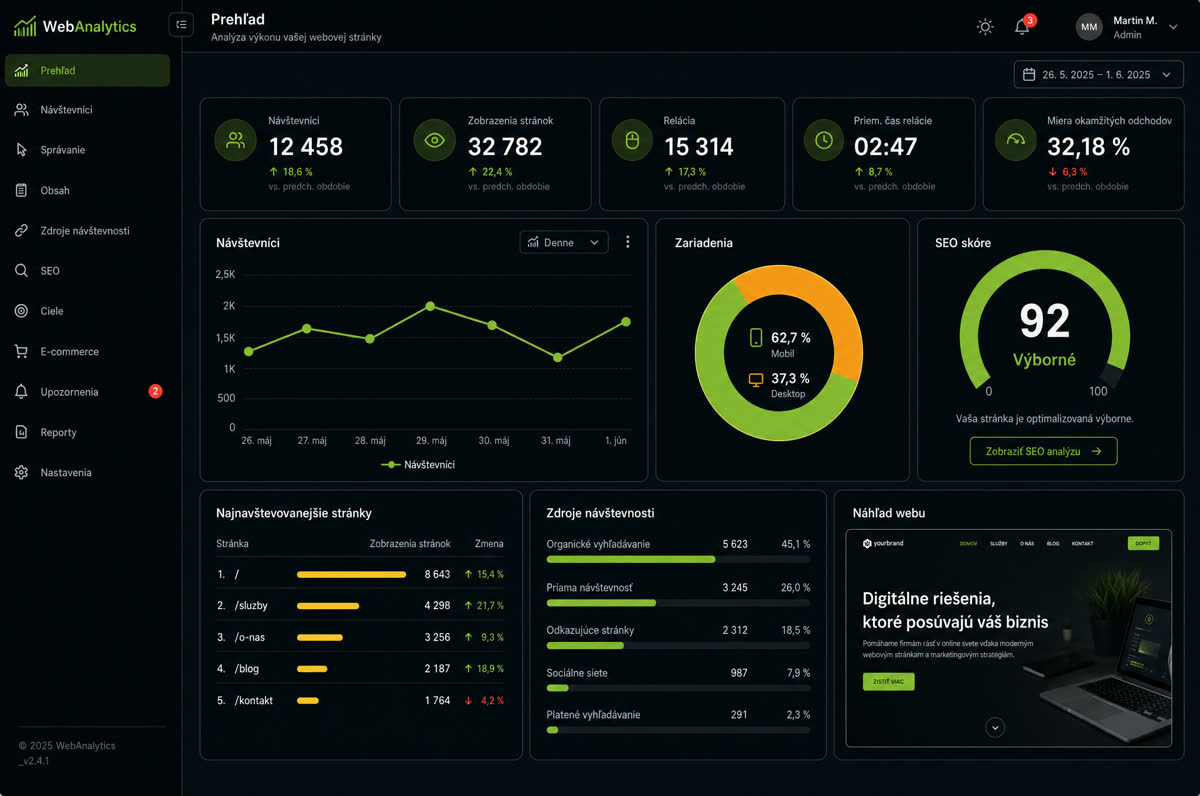Image resolution: width=1200 pixels, height=796 pixels.
Task: Click the Zdroje návštevnosti link icon
Action: 22,231
